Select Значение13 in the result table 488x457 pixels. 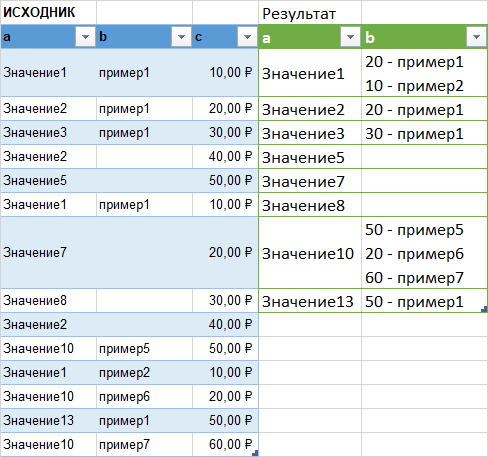click(x=310, y=301)
